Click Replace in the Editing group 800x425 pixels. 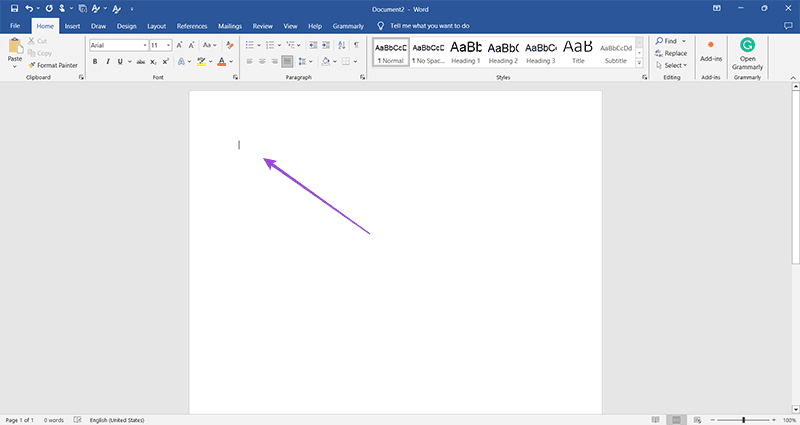coord(671,53)
